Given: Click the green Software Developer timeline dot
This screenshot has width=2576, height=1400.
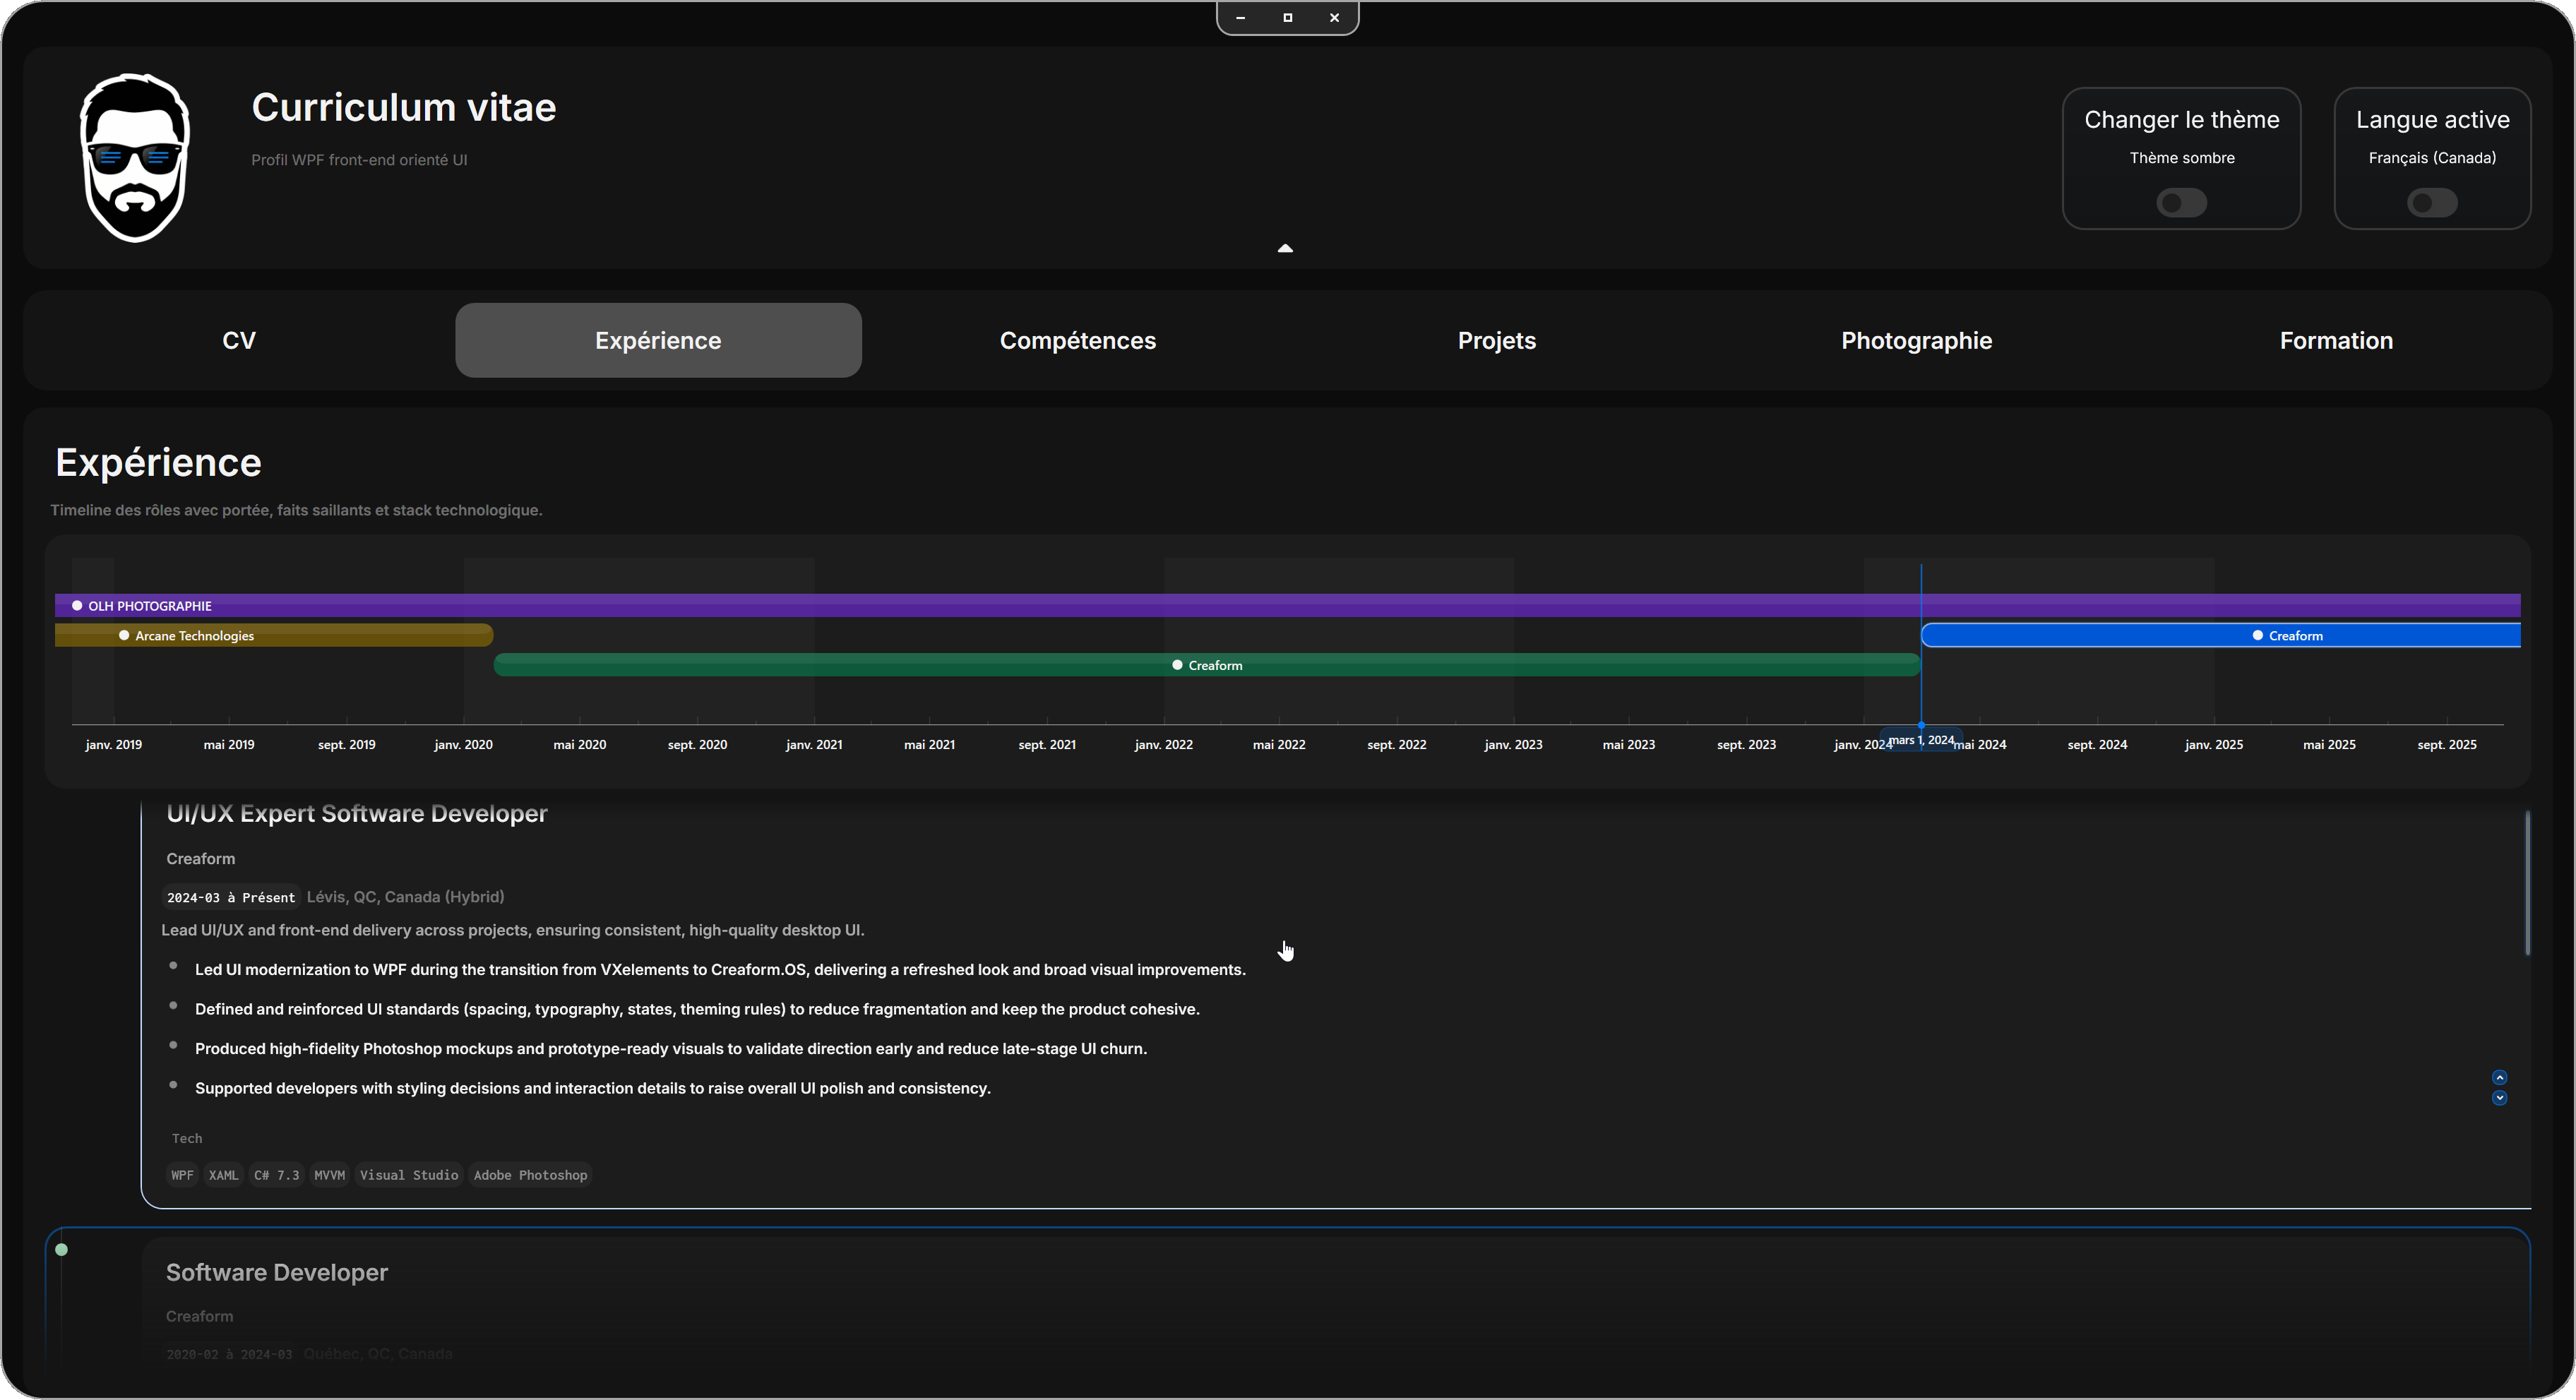Looking at the screenshot, I should pyautogui.click(x=62, y=1250).
